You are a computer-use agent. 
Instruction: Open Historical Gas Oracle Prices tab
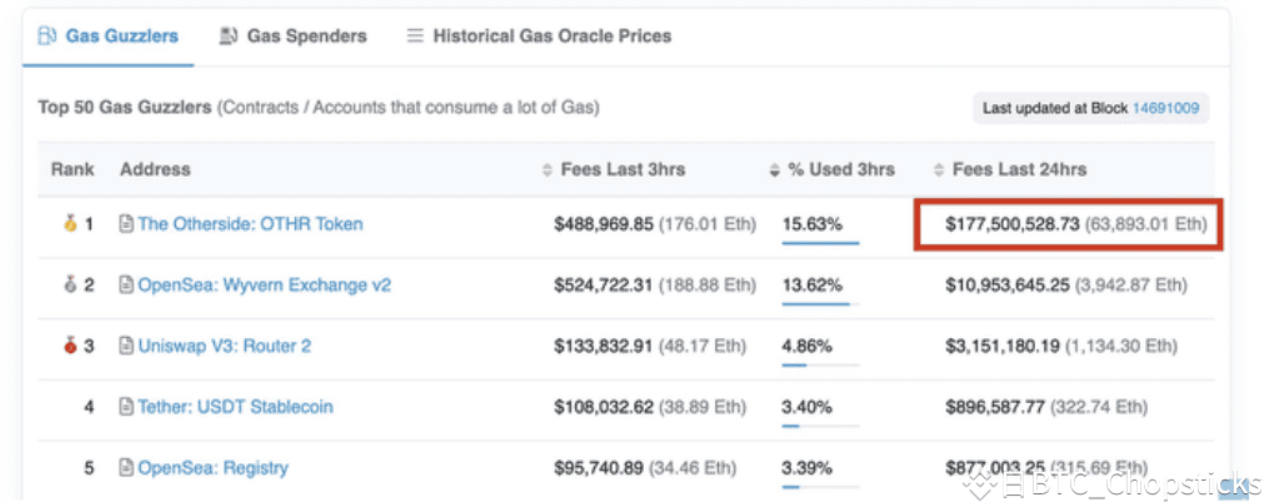pyautogui.click(x=539, y=36)
